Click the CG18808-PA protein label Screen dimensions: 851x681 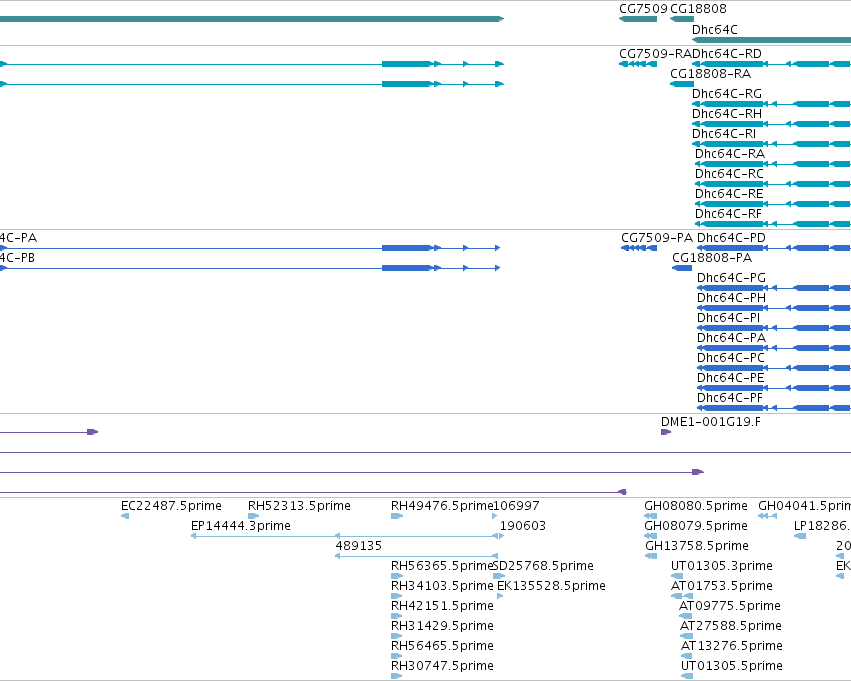(712, 258)
